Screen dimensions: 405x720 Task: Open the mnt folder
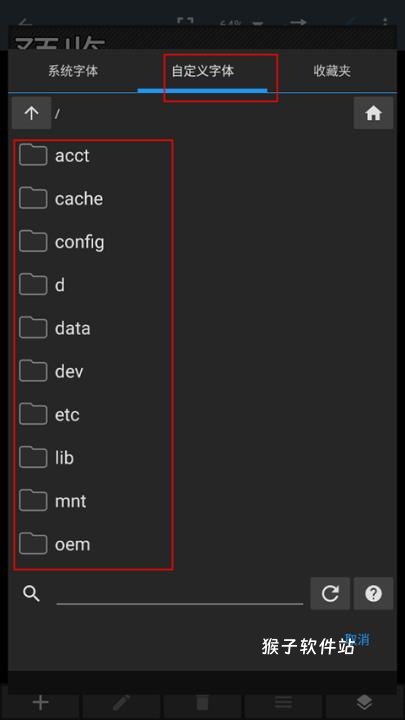click(93, 501)
